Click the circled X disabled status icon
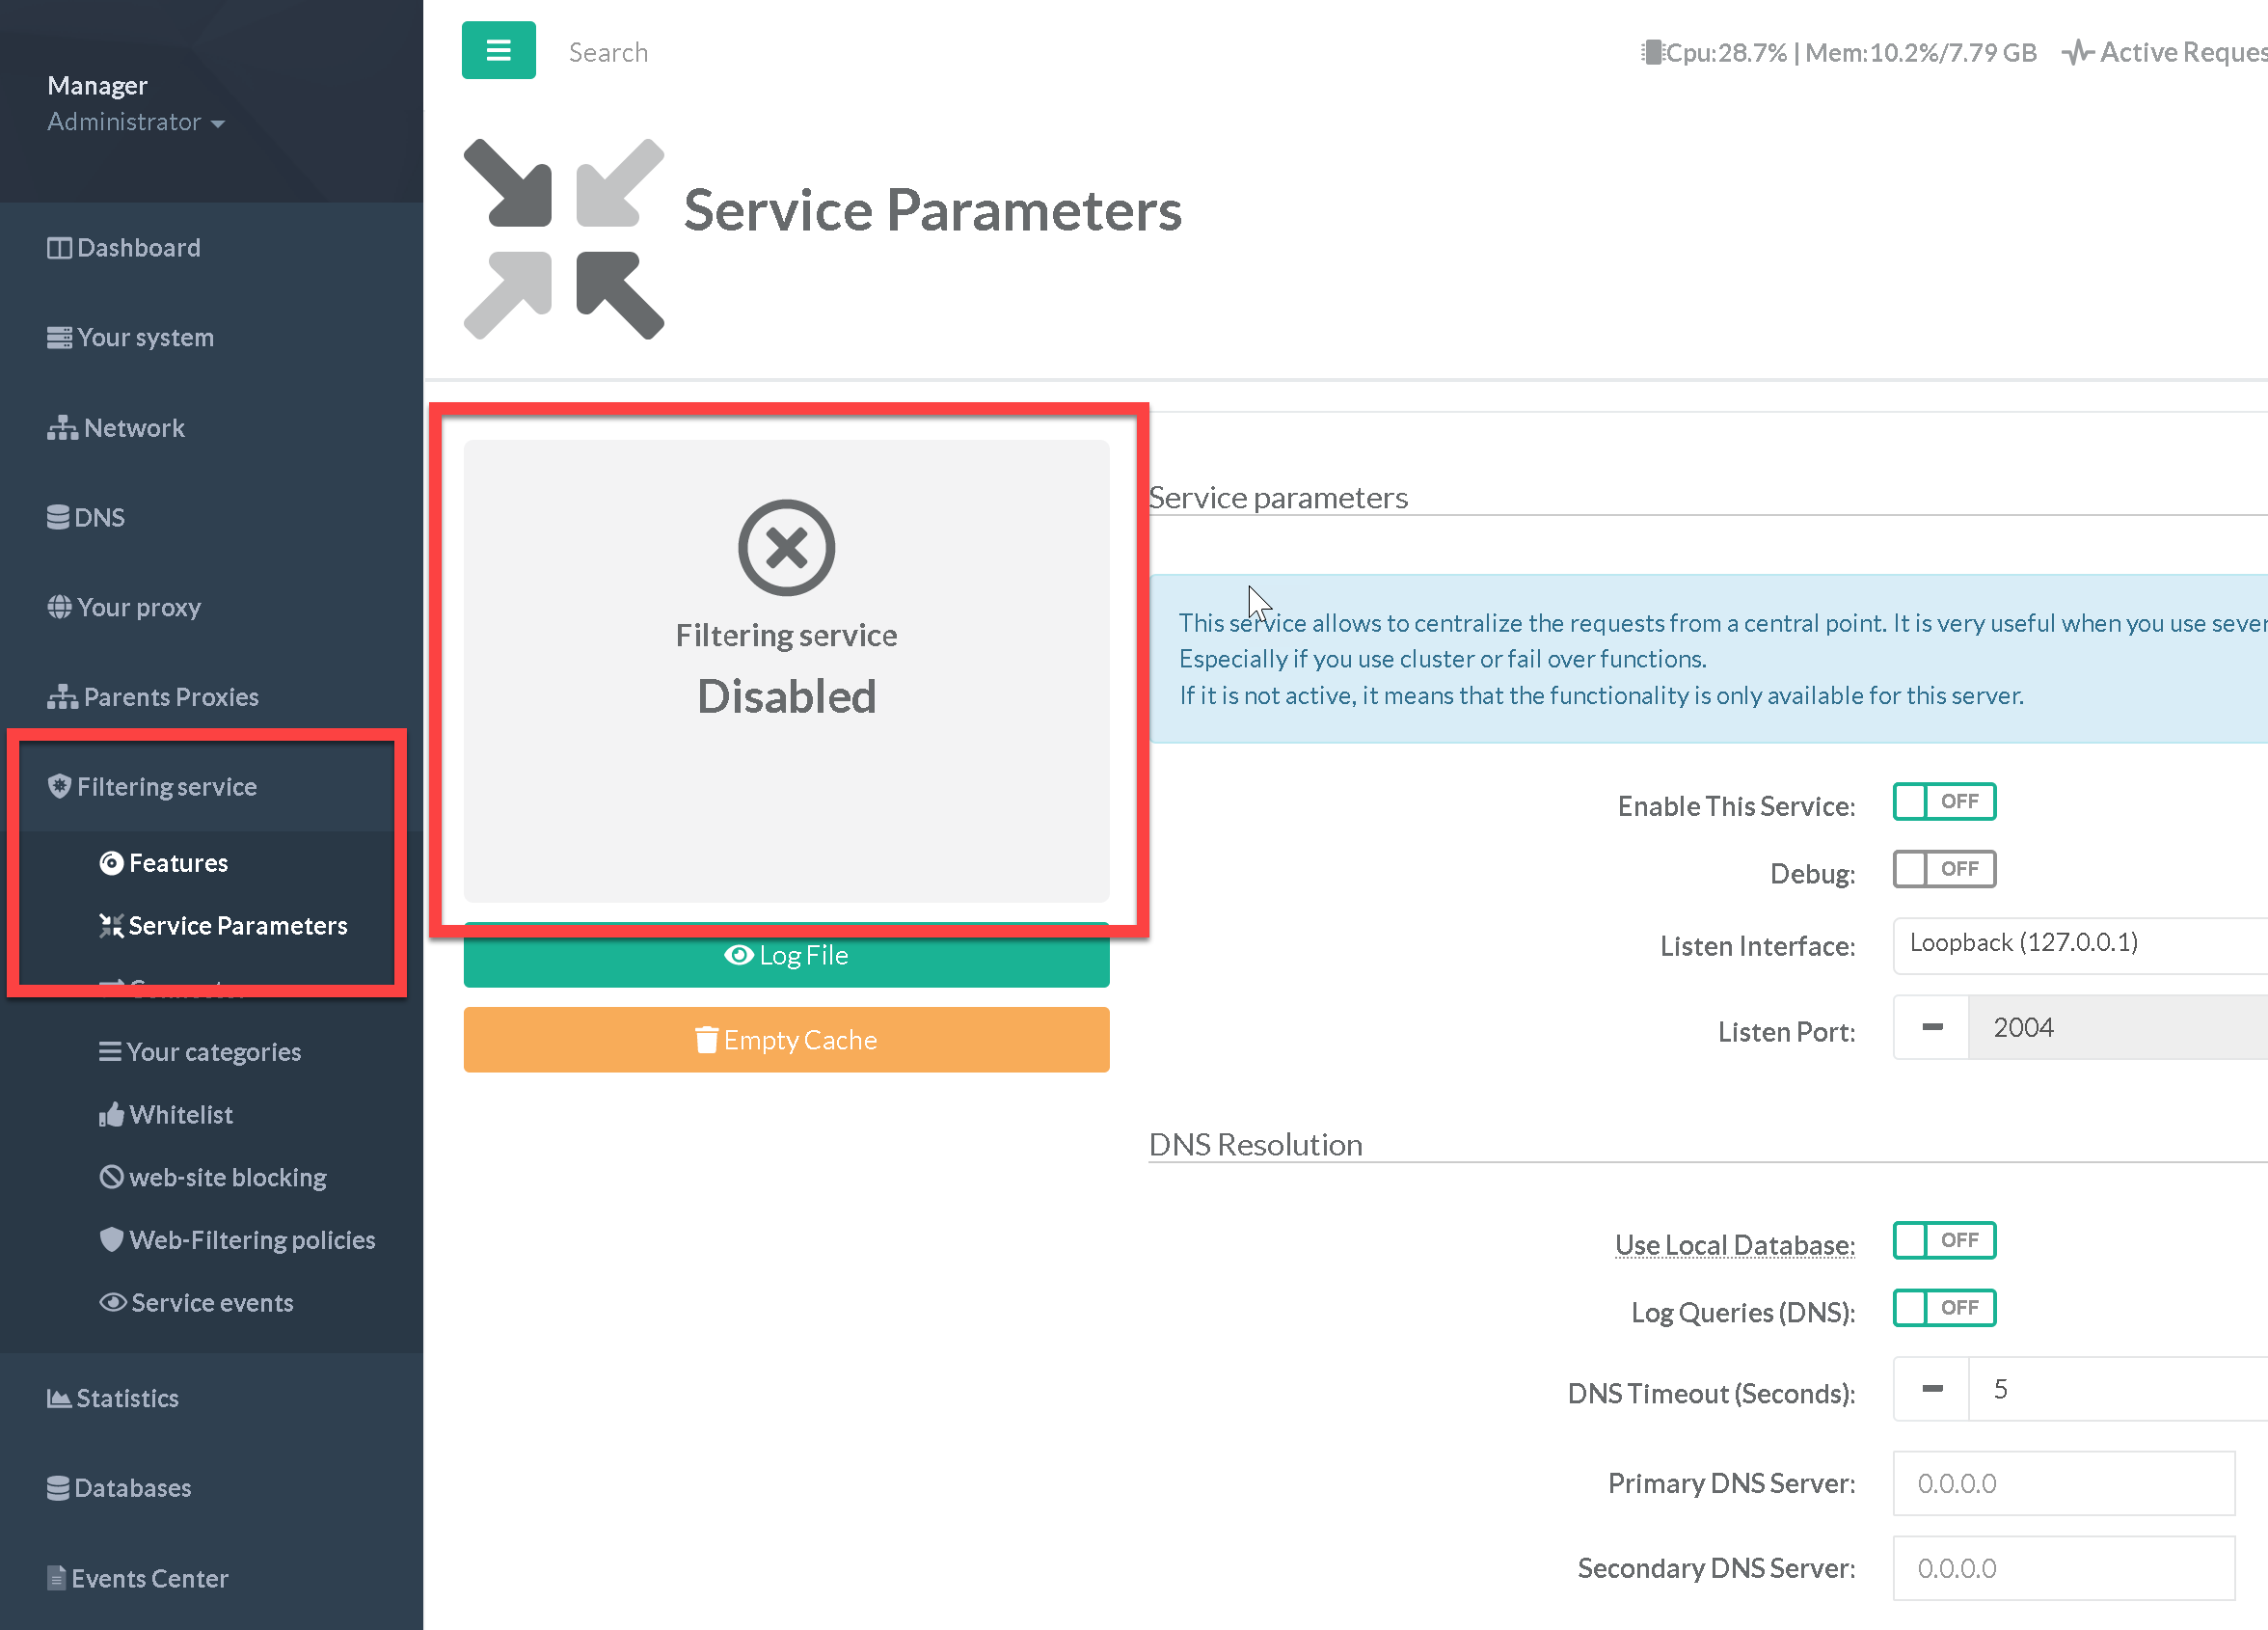Screen dimensions: 2268x1630 pos(786,547)
